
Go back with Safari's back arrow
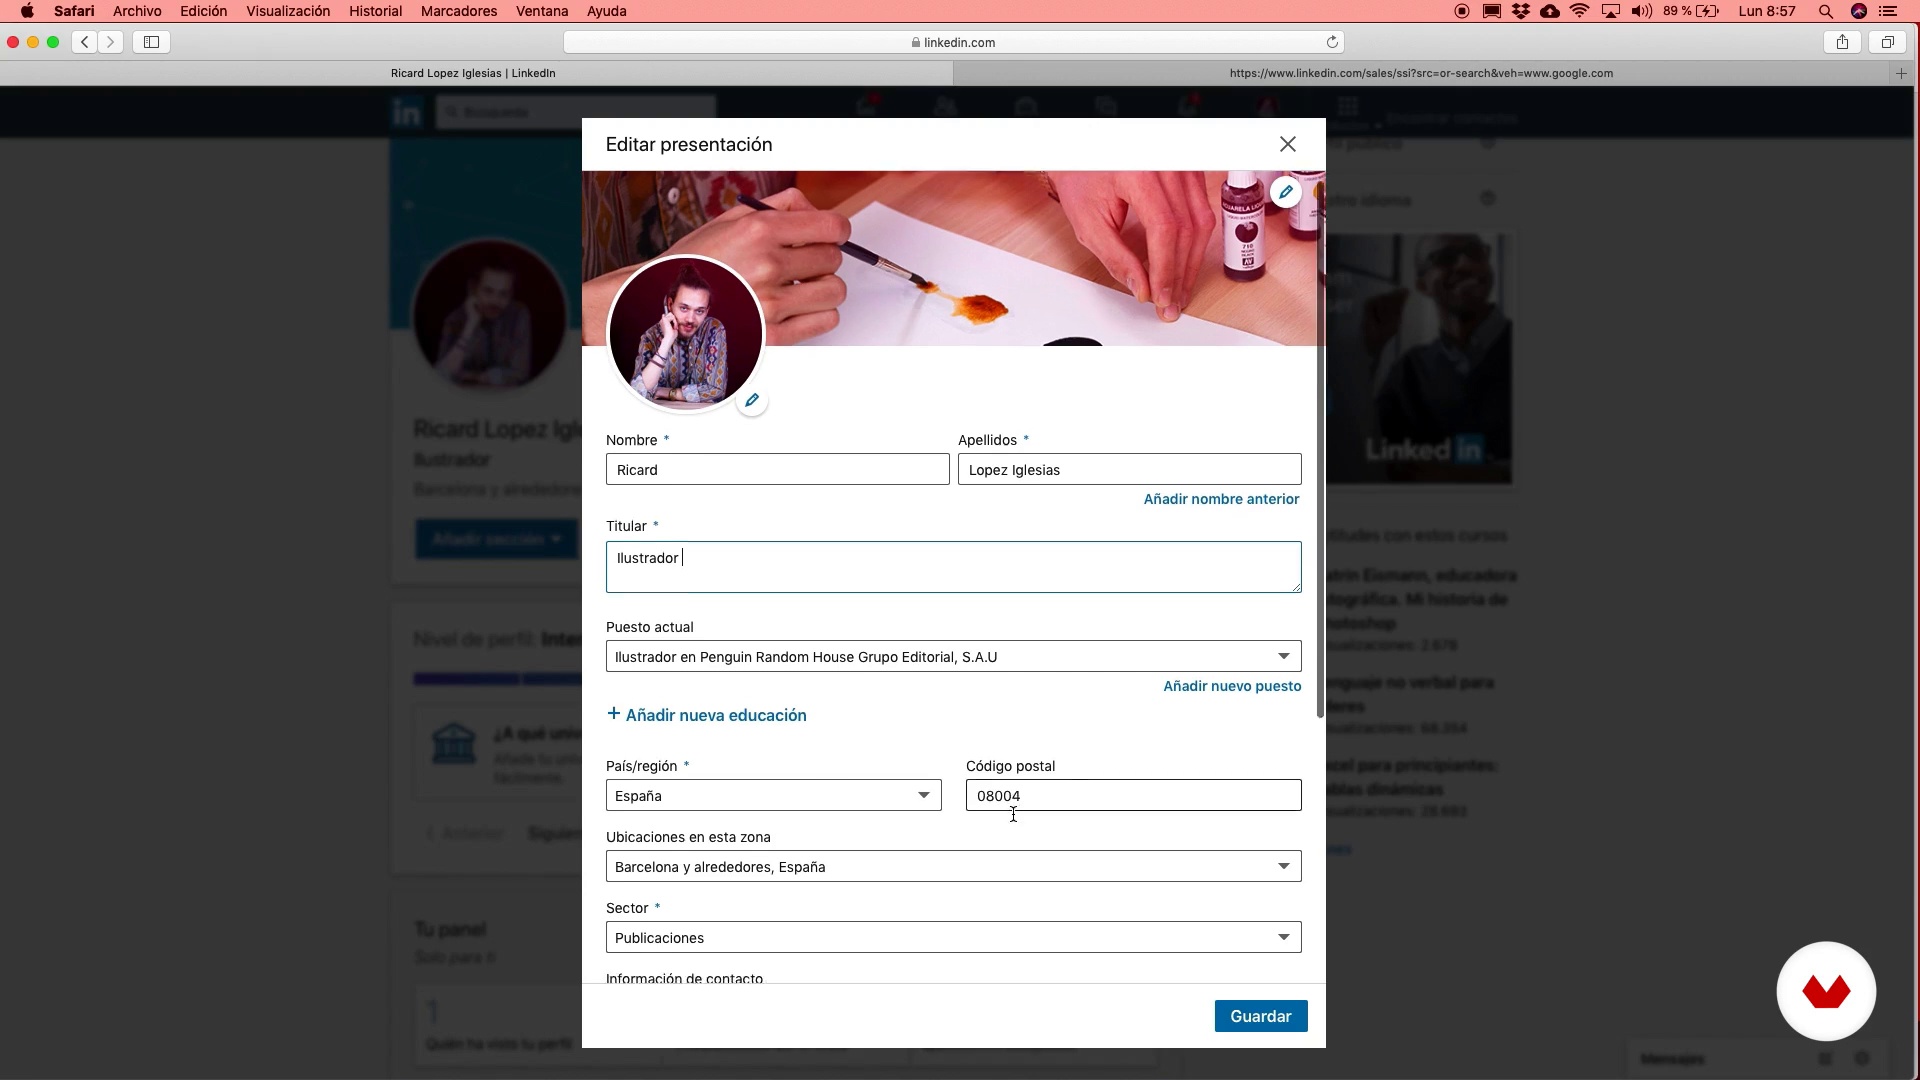pos(85,42)
